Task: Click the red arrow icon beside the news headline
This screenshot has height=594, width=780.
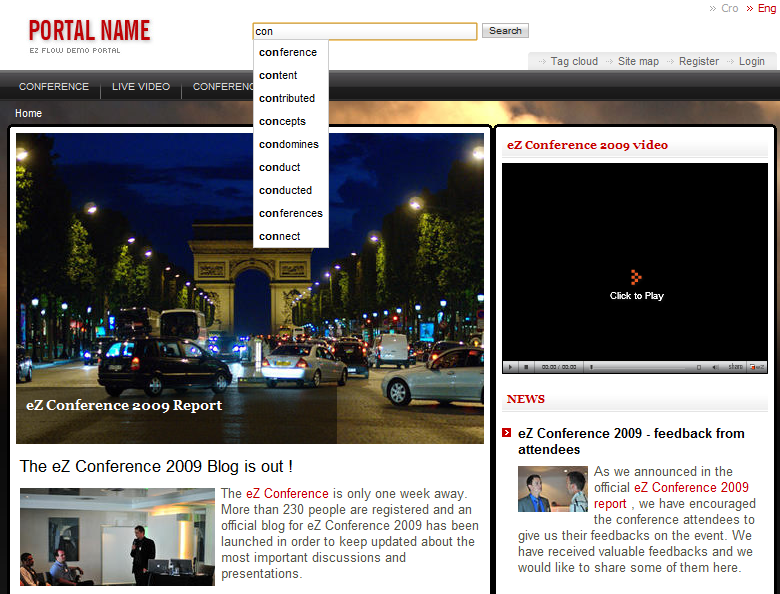Action: click(x=506, y=433)
